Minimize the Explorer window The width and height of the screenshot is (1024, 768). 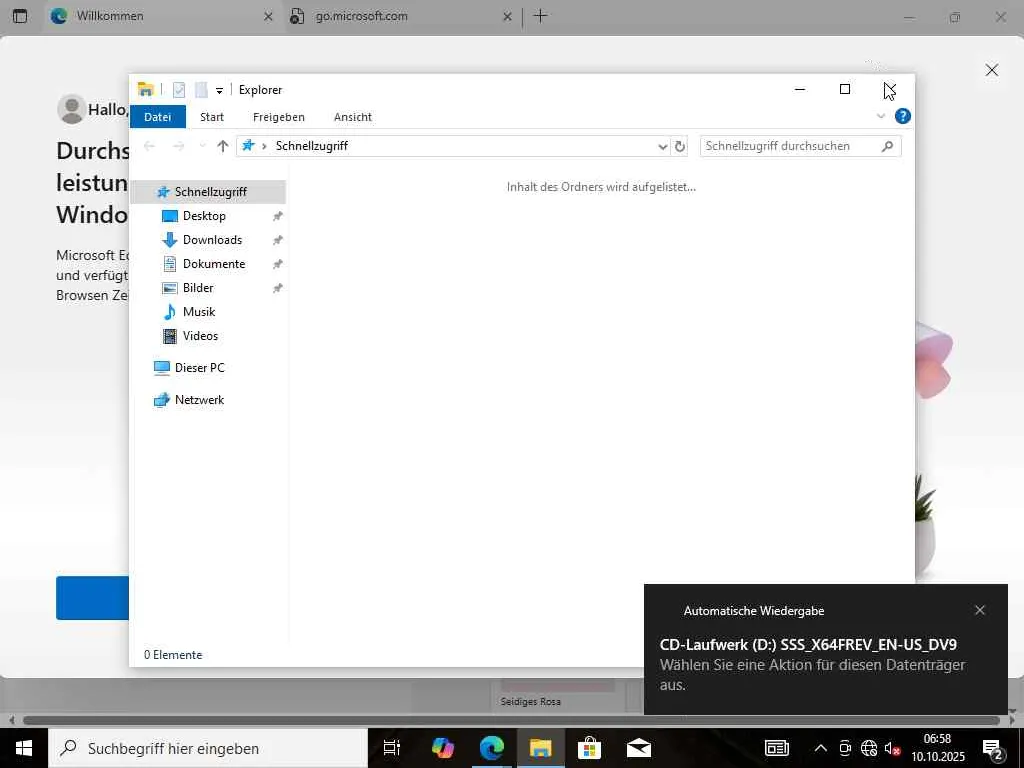pos(800,89)
